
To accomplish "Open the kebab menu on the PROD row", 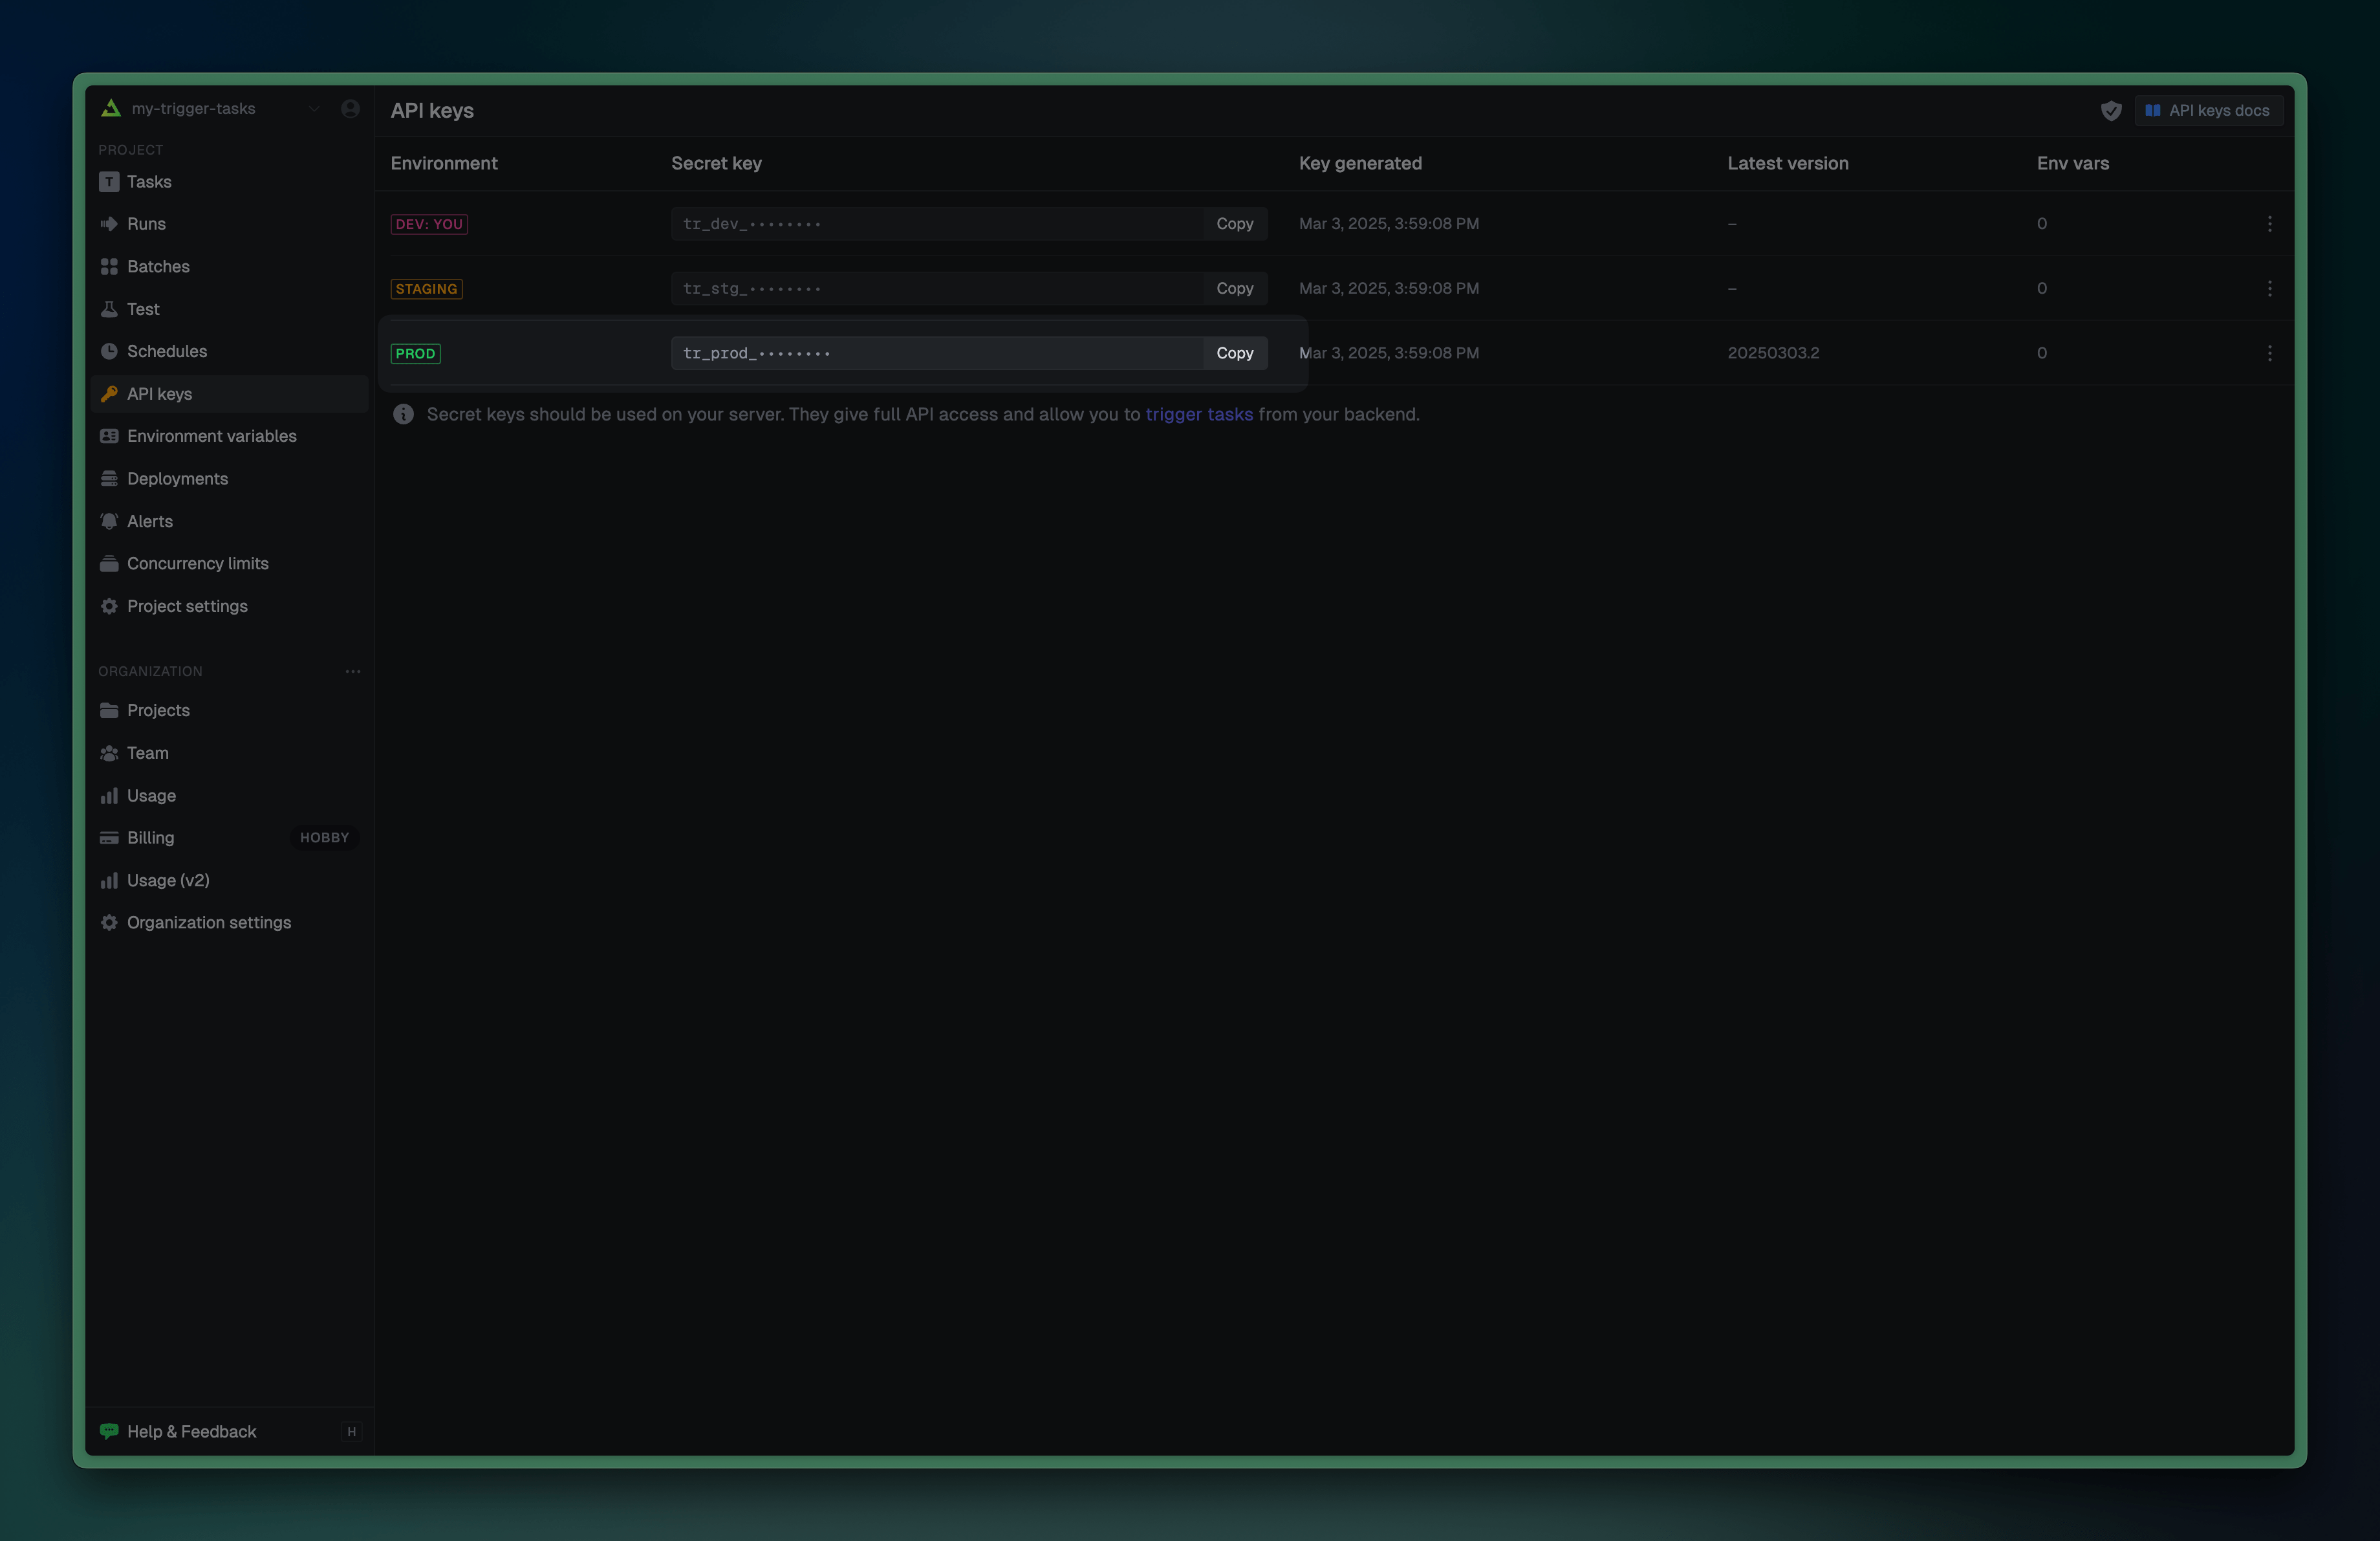I will (2269, 353).
